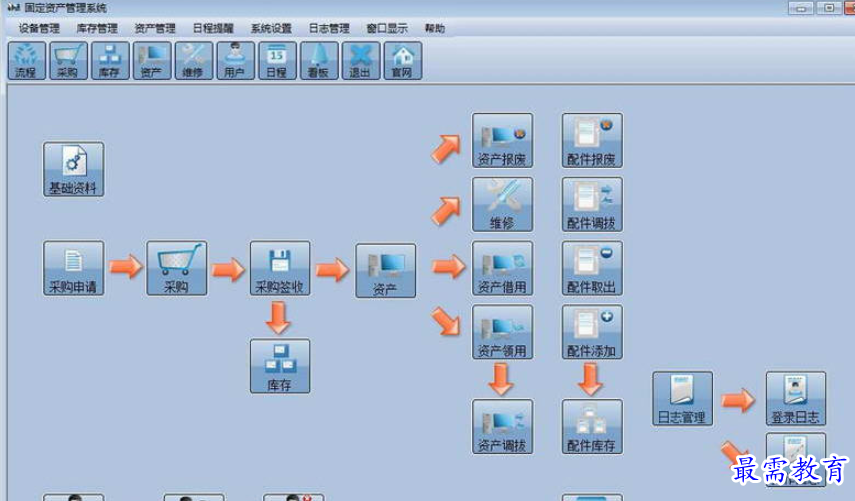This screenshot has height=501, width=855.
Task: Open the 系统设置 menu
Action: tap(271, 28)
